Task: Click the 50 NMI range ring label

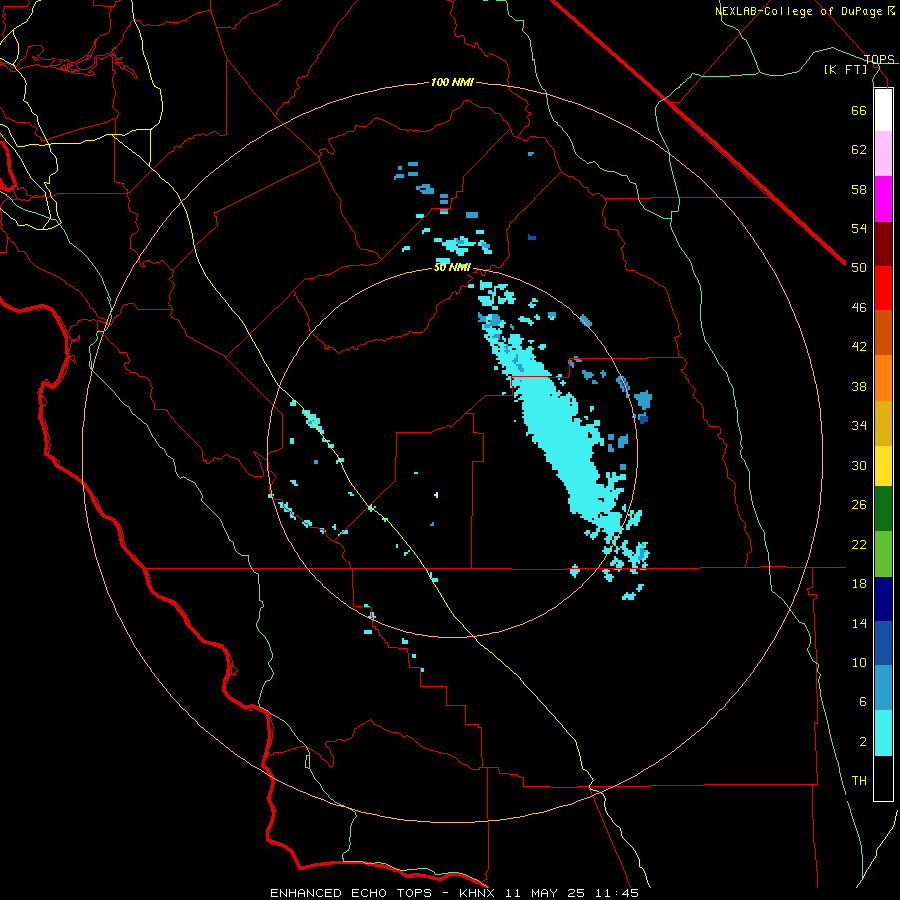Action: click(452, 267)
